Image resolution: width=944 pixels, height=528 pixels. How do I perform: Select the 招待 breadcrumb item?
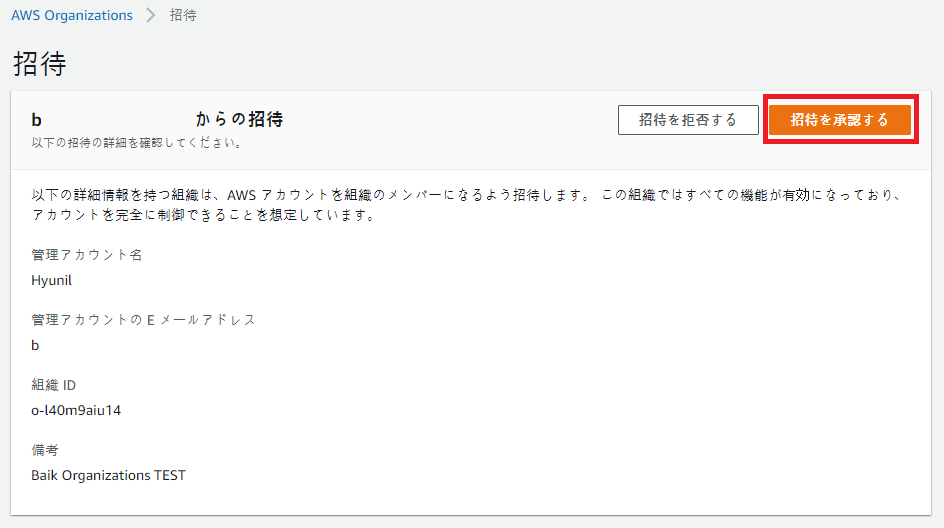click(183, 16)
